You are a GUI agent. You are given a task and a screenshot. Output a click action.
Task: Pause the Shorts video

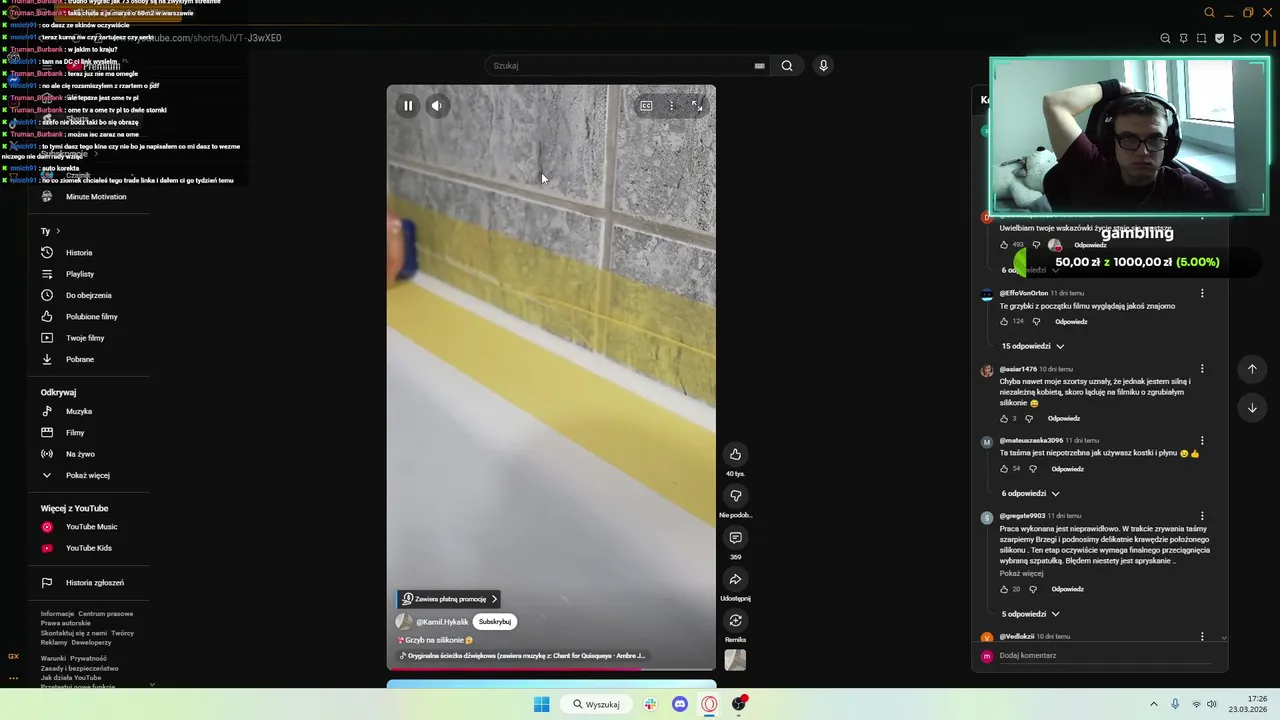(x=408, y=105)
